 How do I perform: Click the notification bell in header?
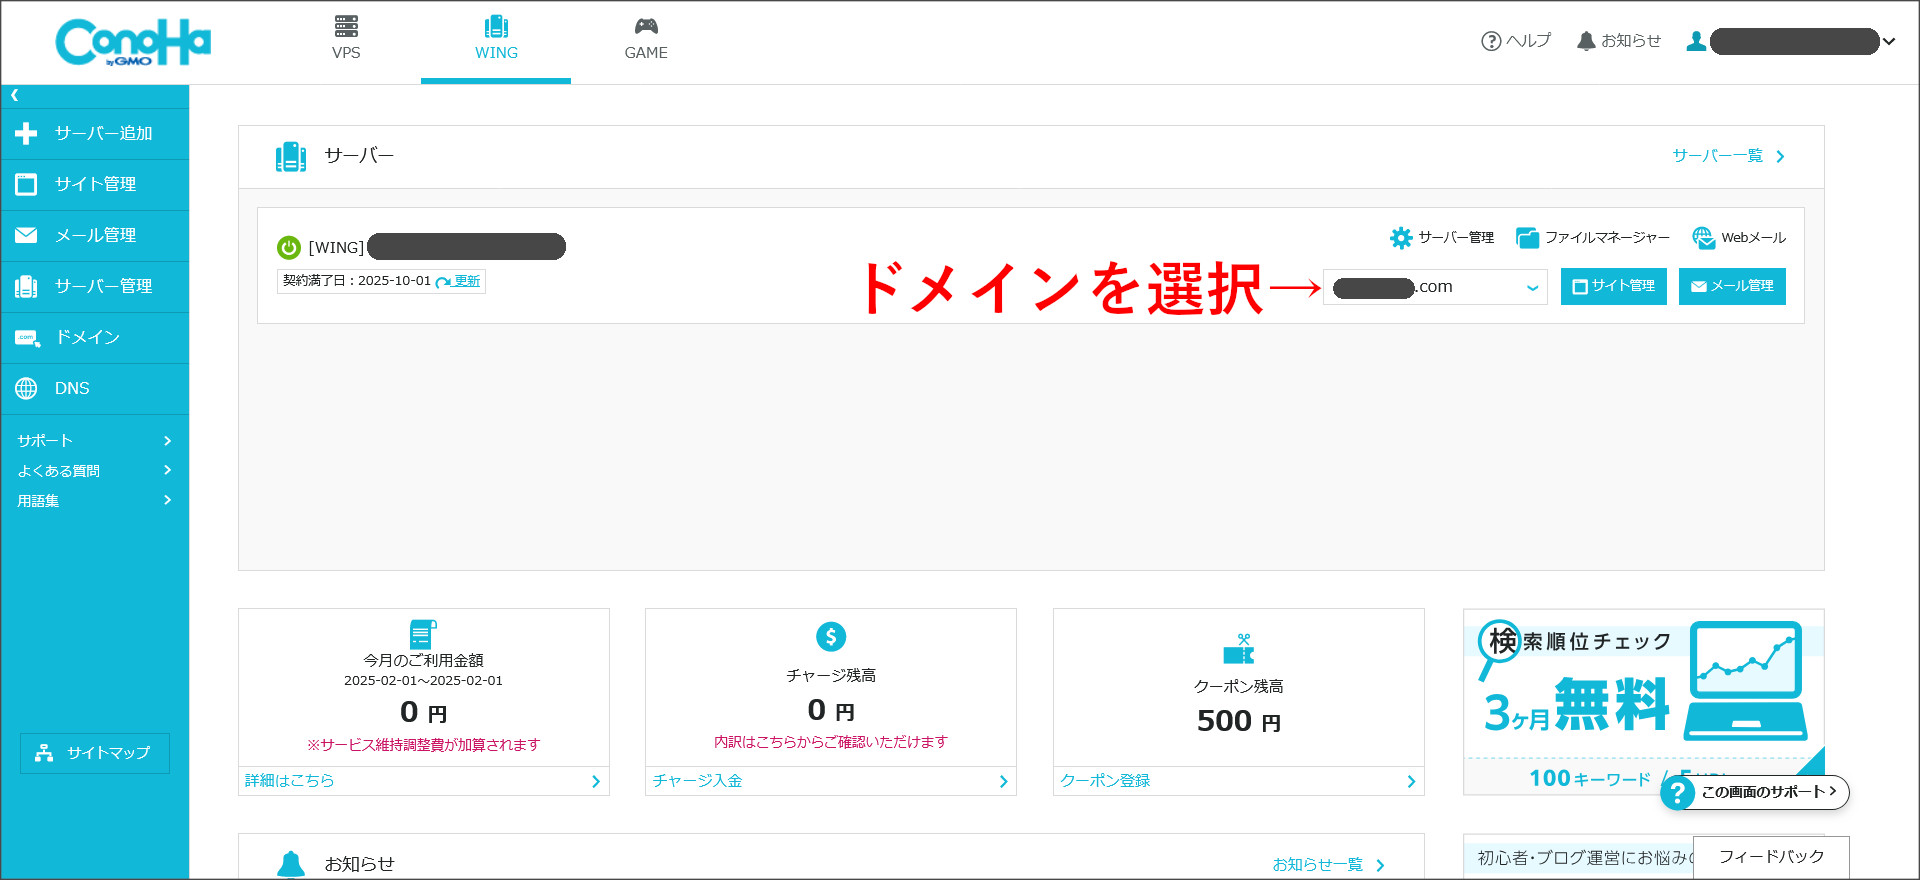point(1586,41)
